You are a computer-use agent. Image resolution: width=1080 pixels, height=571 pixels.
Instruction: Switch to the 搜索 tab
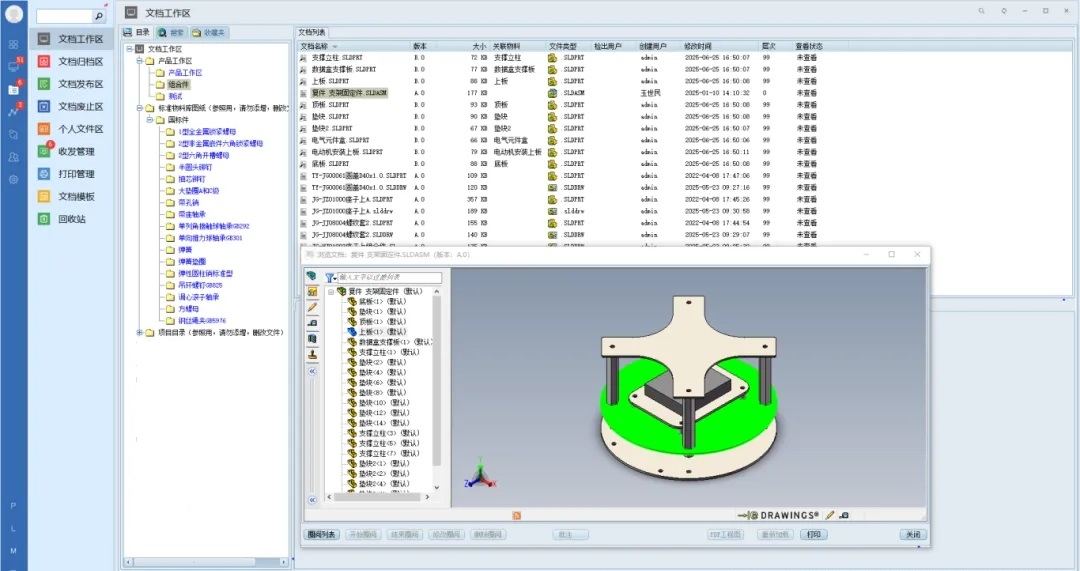171,32
